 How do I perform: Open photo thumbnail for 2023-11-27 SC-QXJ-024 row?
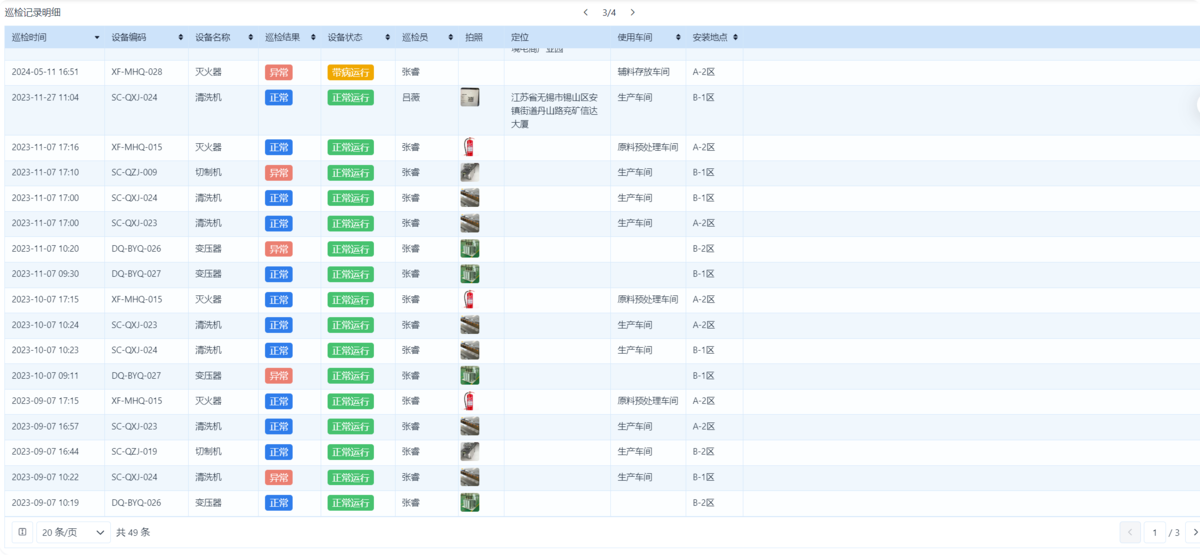point(469,97)
